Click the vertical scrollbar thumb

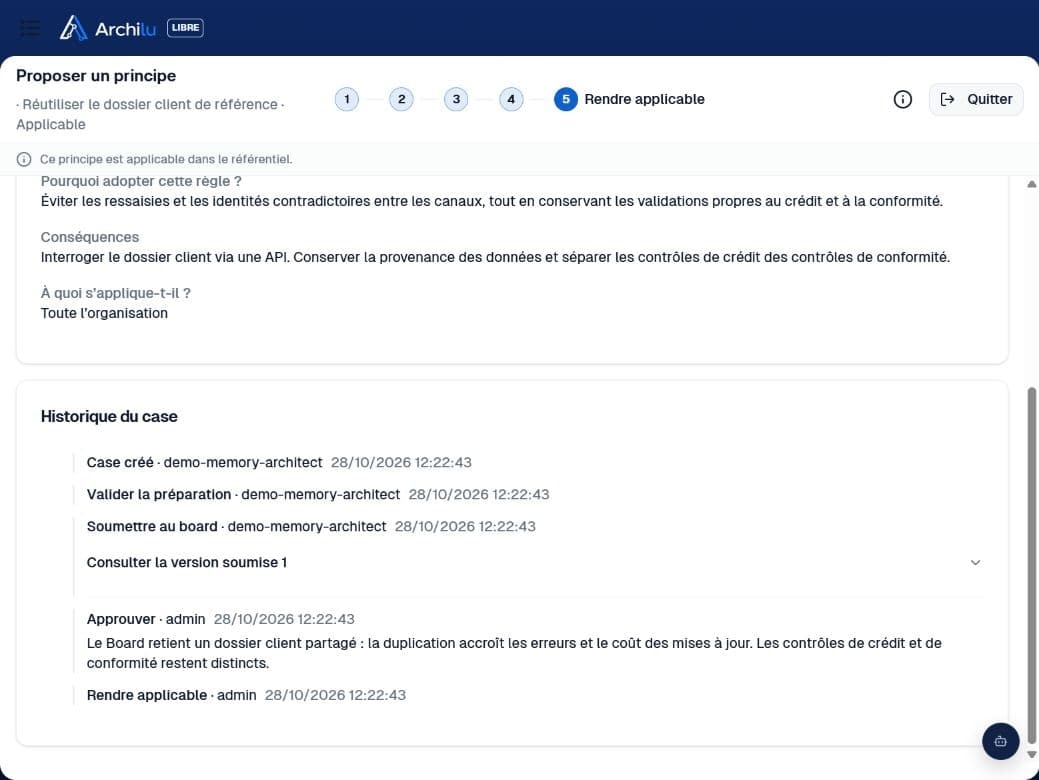point(1032,566)
